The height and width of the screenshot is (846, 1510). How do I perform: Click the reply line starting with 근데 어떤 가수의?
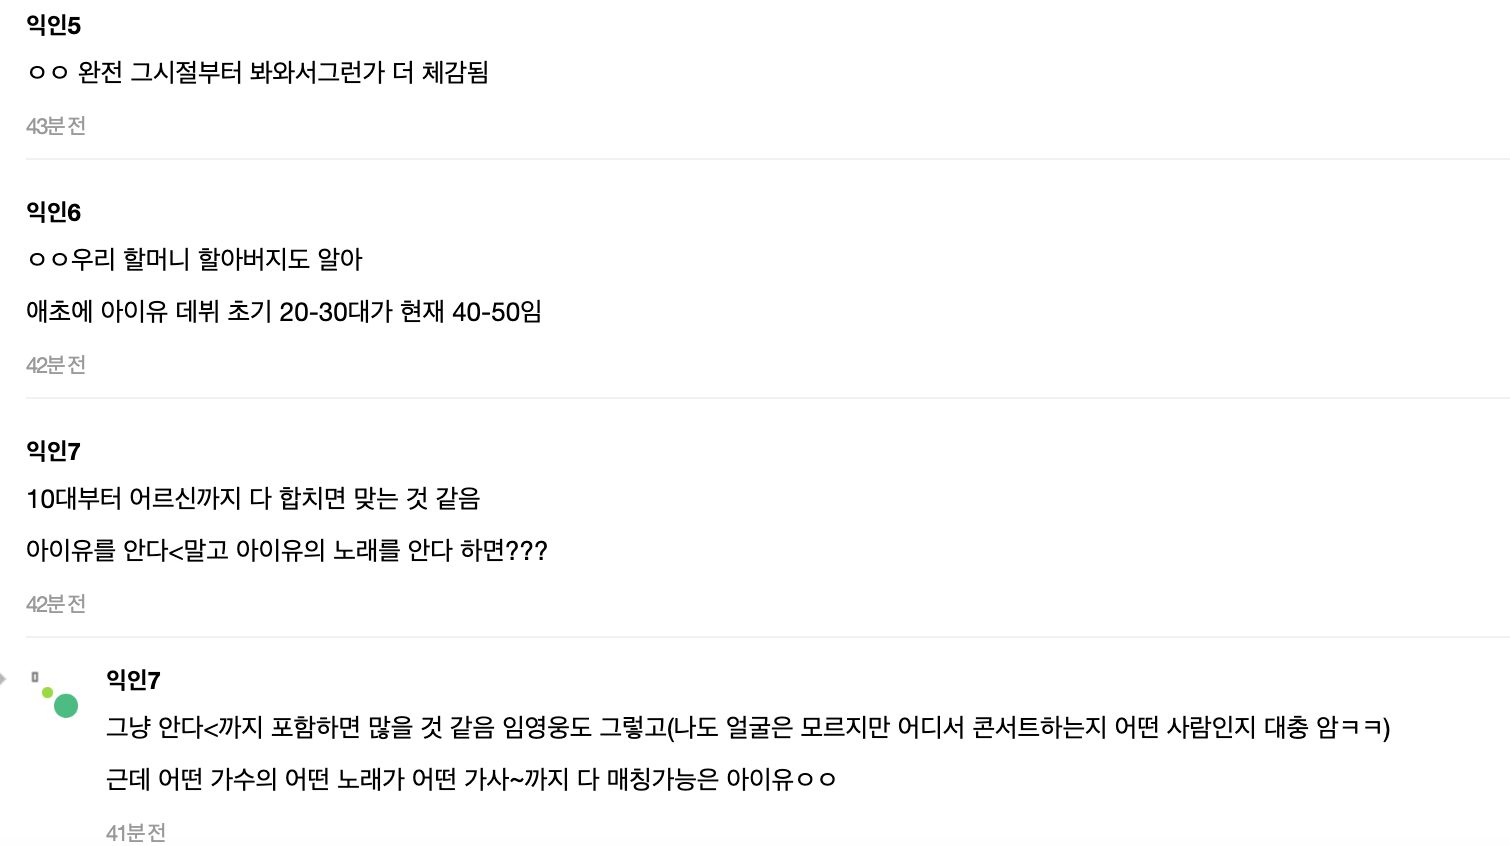click(x=470, y=779)
